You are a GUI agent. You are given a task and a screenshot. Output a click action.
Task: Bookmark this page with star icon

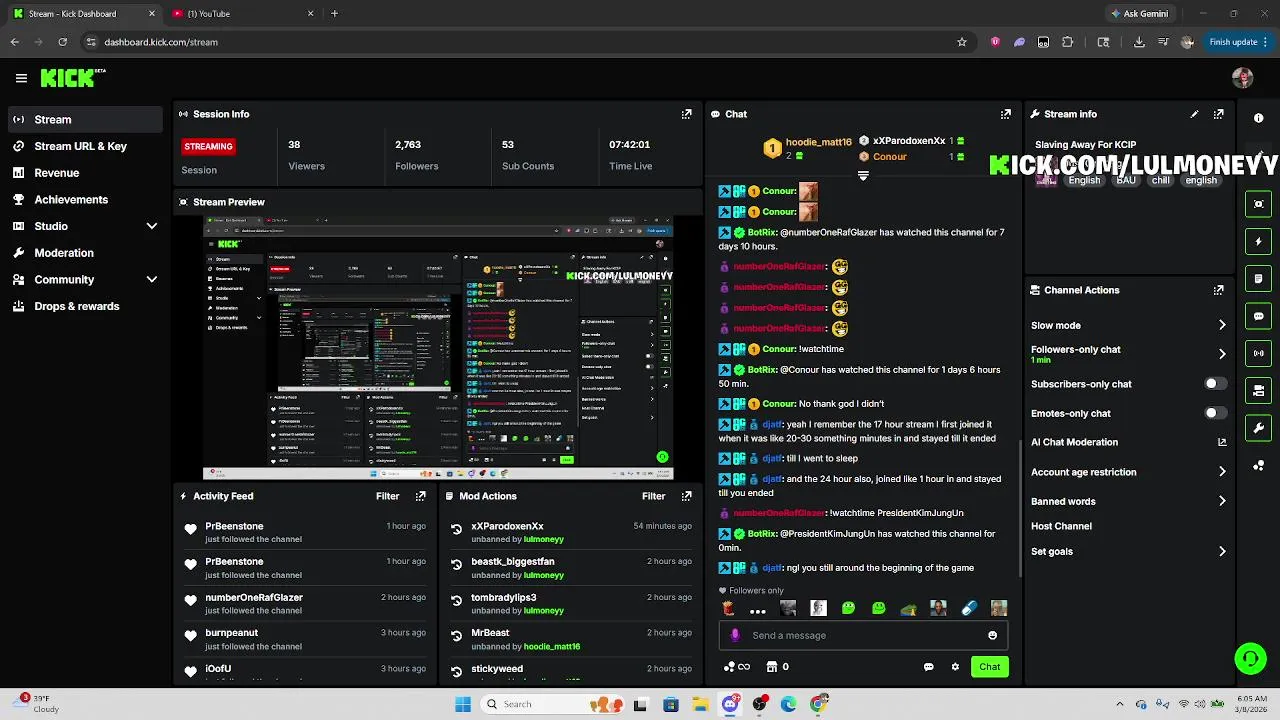pyautogui.click(x=962, y=42)
